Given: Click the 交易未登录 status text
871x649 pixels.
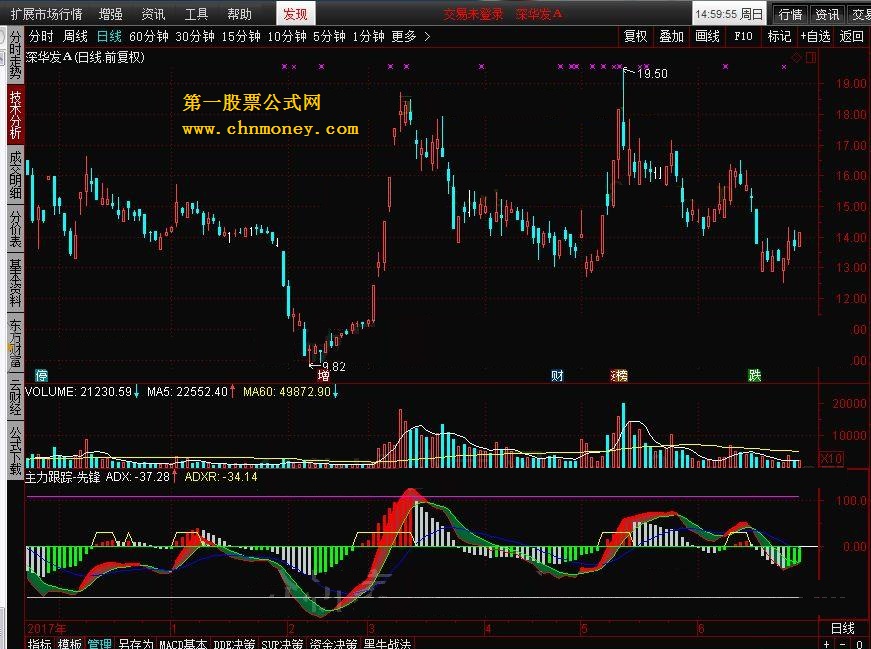Looking at the screenshot, I should click(x=473, y=14).
